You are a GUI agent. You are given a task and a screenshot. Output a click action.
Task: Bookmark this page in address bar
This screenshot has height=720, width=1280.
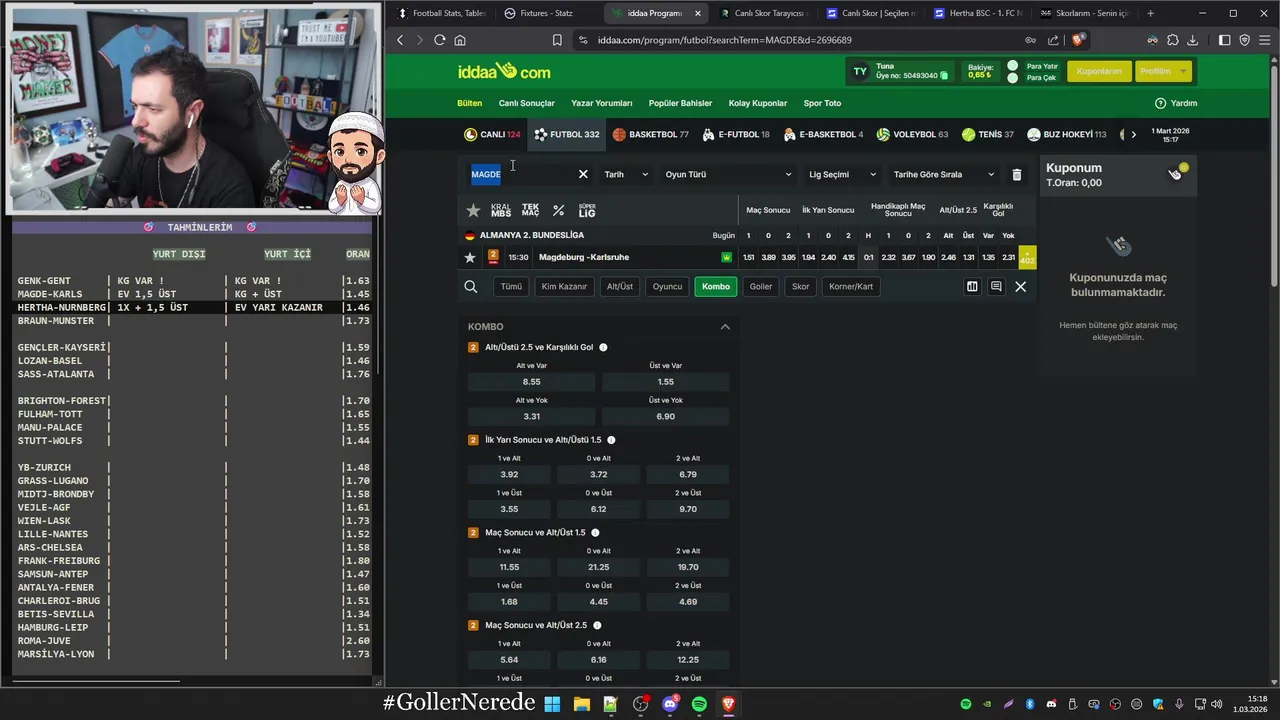pos(557,40)
